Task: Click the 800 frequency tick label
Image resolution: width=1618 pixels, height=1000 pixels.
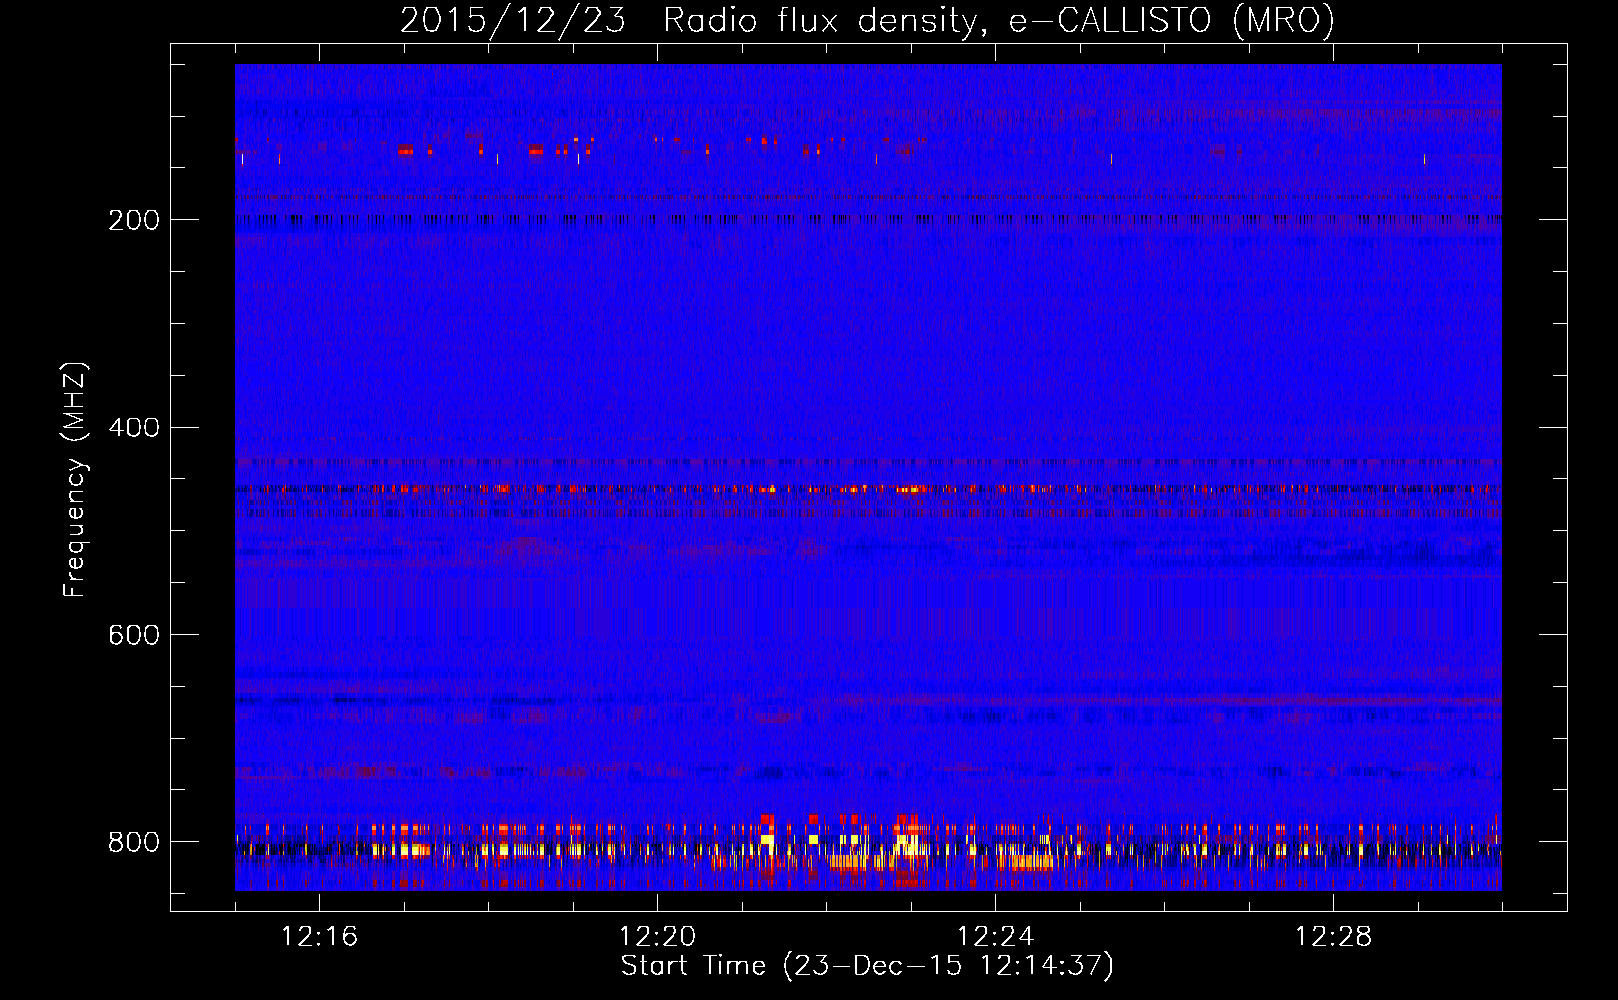Action: point(133,842)
